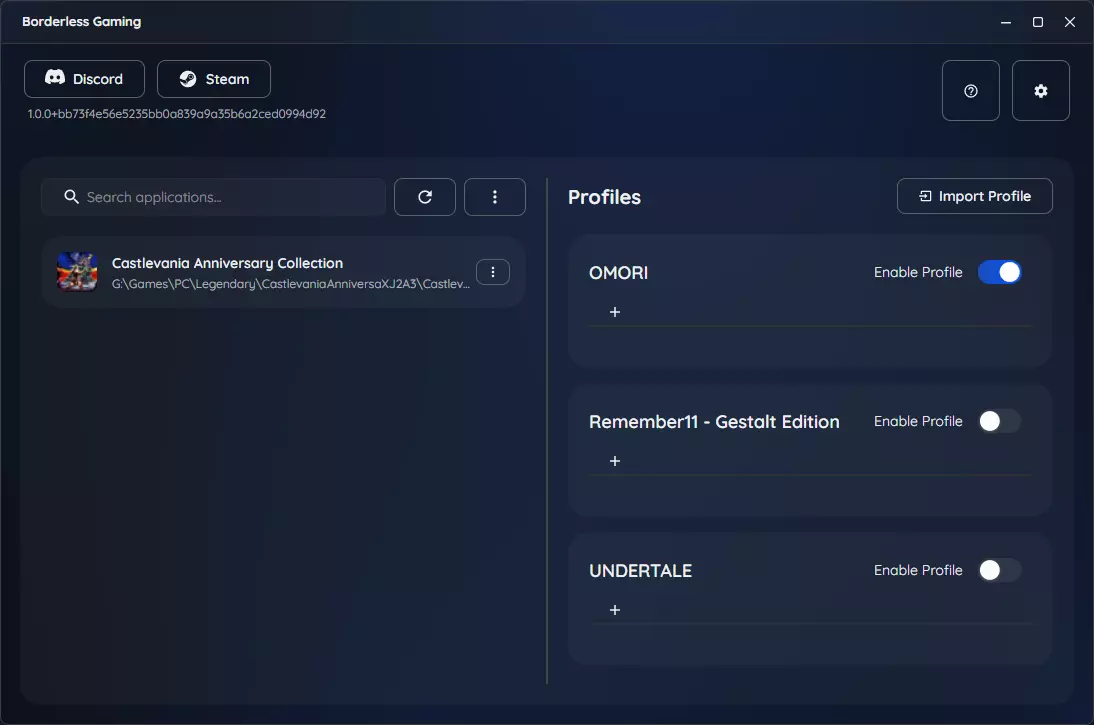Image resolution: width=1094 pixels, height=725 pixels.
Task: Add an entry under Remember11 profile
Action: tap(615, 461)
